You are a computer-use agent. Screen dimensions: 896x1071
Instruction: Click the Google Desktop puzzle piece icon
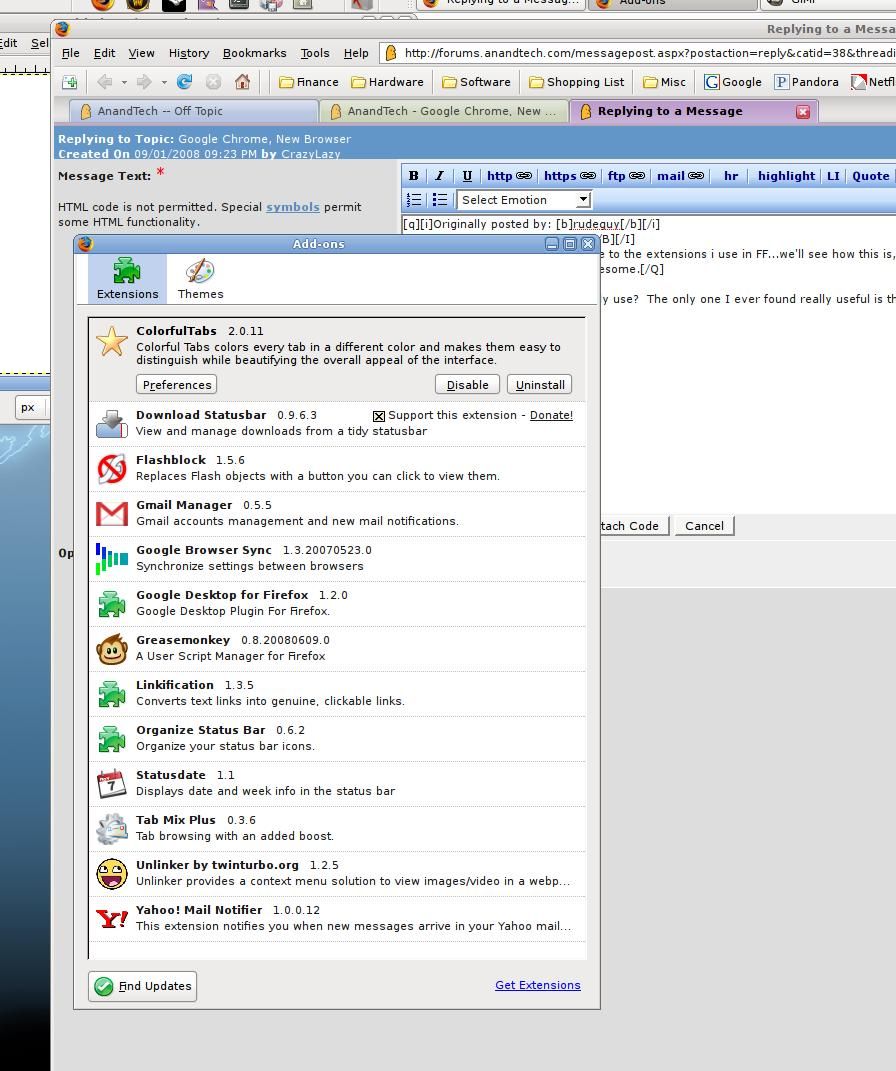click(x=112, y=604)
